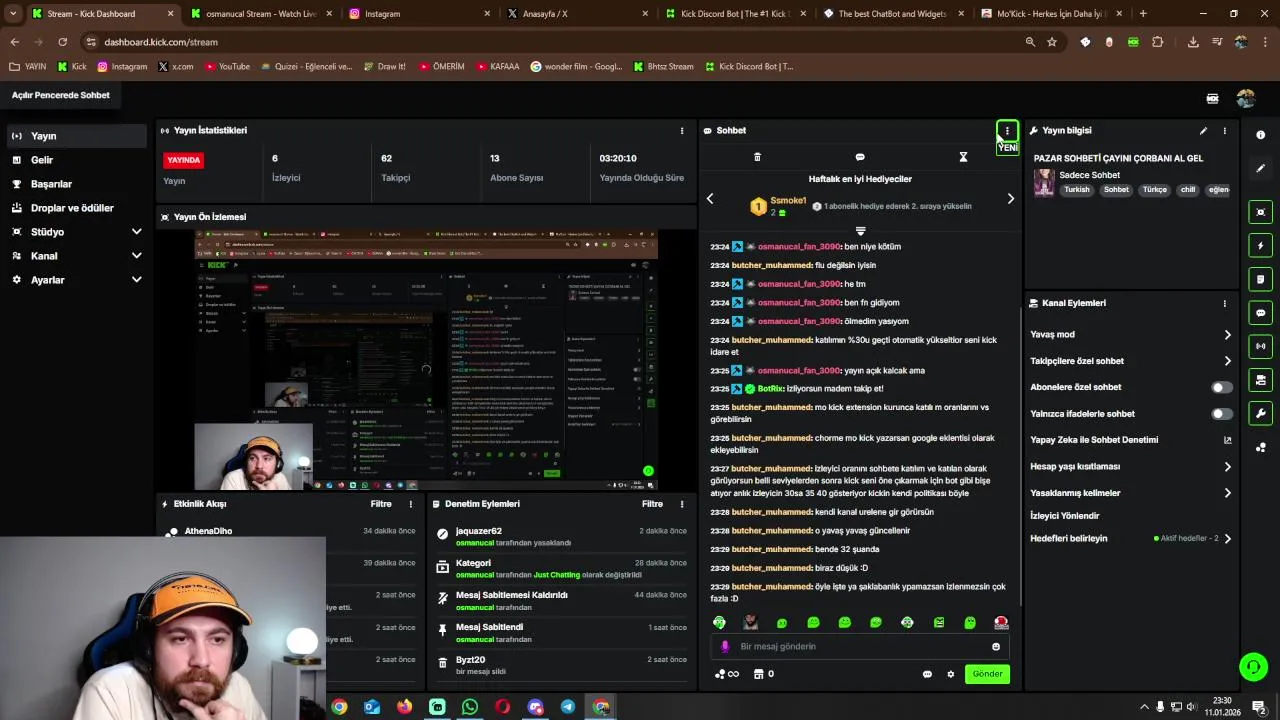Open Yapay Zeka ile Sohbet Denetimi link
This screenshot has width=1280, height=720.
(x=1131, y=440)
